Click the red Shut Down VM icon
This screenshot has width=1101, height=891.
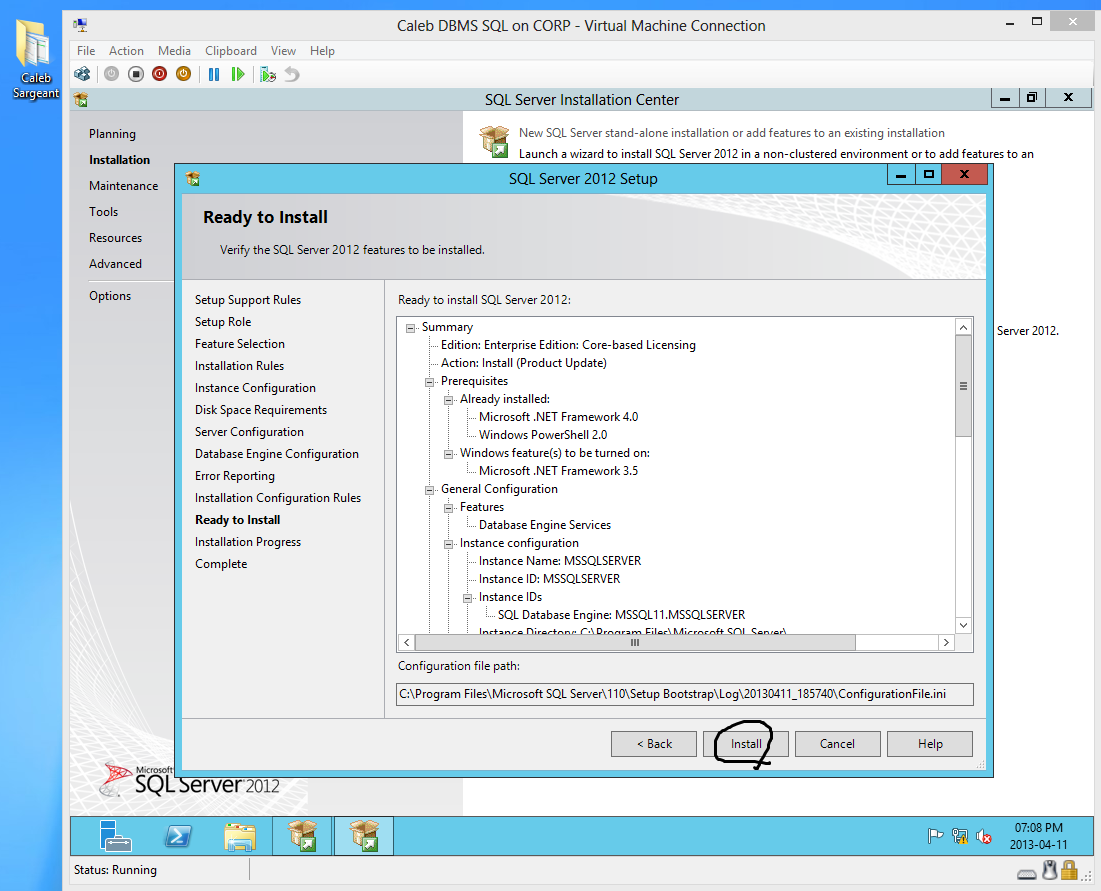pos(159,74)
